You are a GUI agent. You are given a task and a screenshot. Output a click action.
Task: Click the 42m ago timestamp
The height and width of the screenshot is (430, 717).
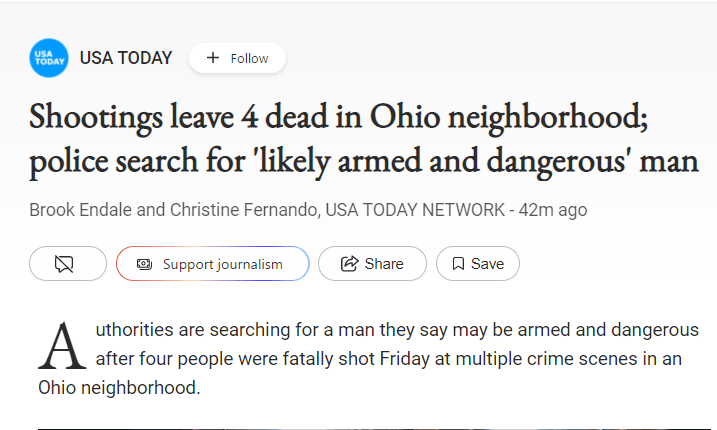point(556,210)
